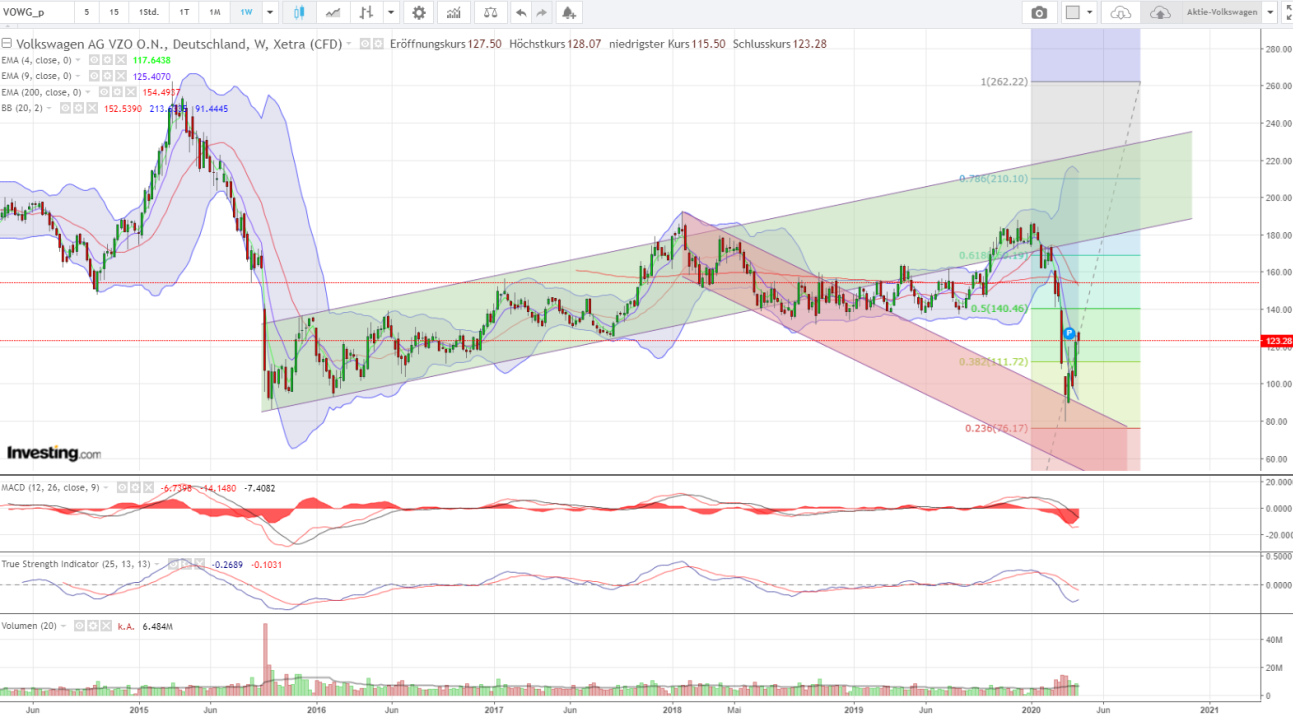
Task: Click the balance scale compare icon
Action: 489,13
